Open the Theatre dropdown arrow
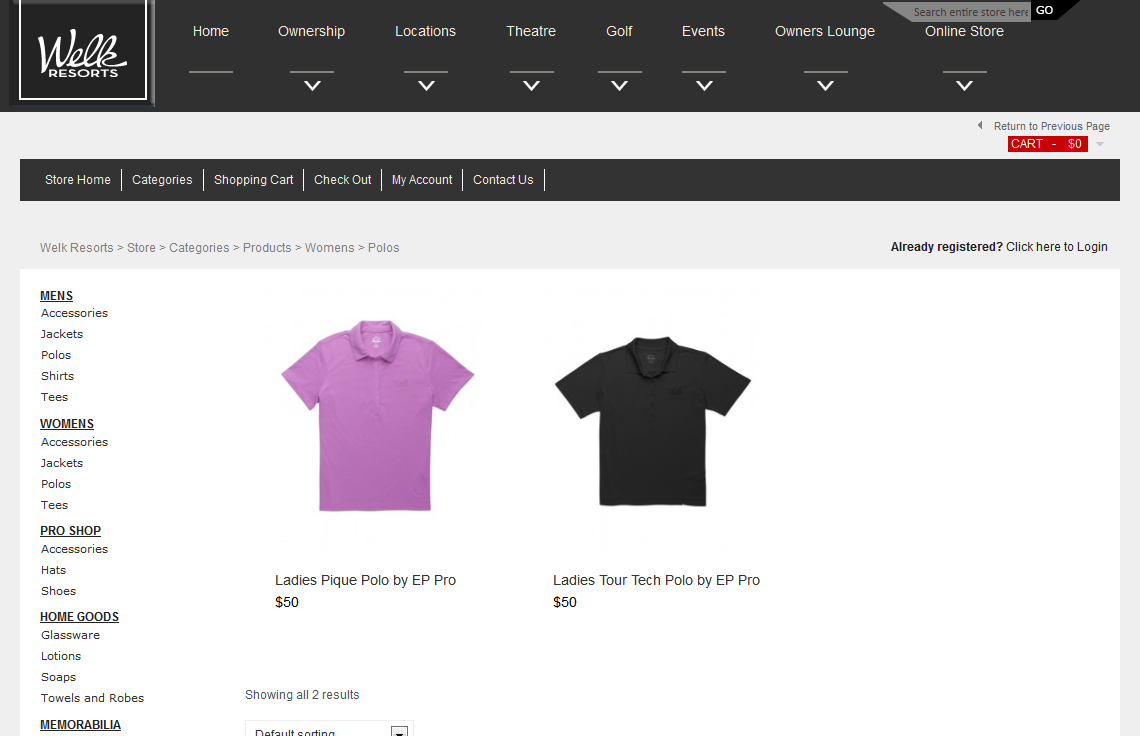This screenshot has width=1140, height=736. tap(531, 86)
